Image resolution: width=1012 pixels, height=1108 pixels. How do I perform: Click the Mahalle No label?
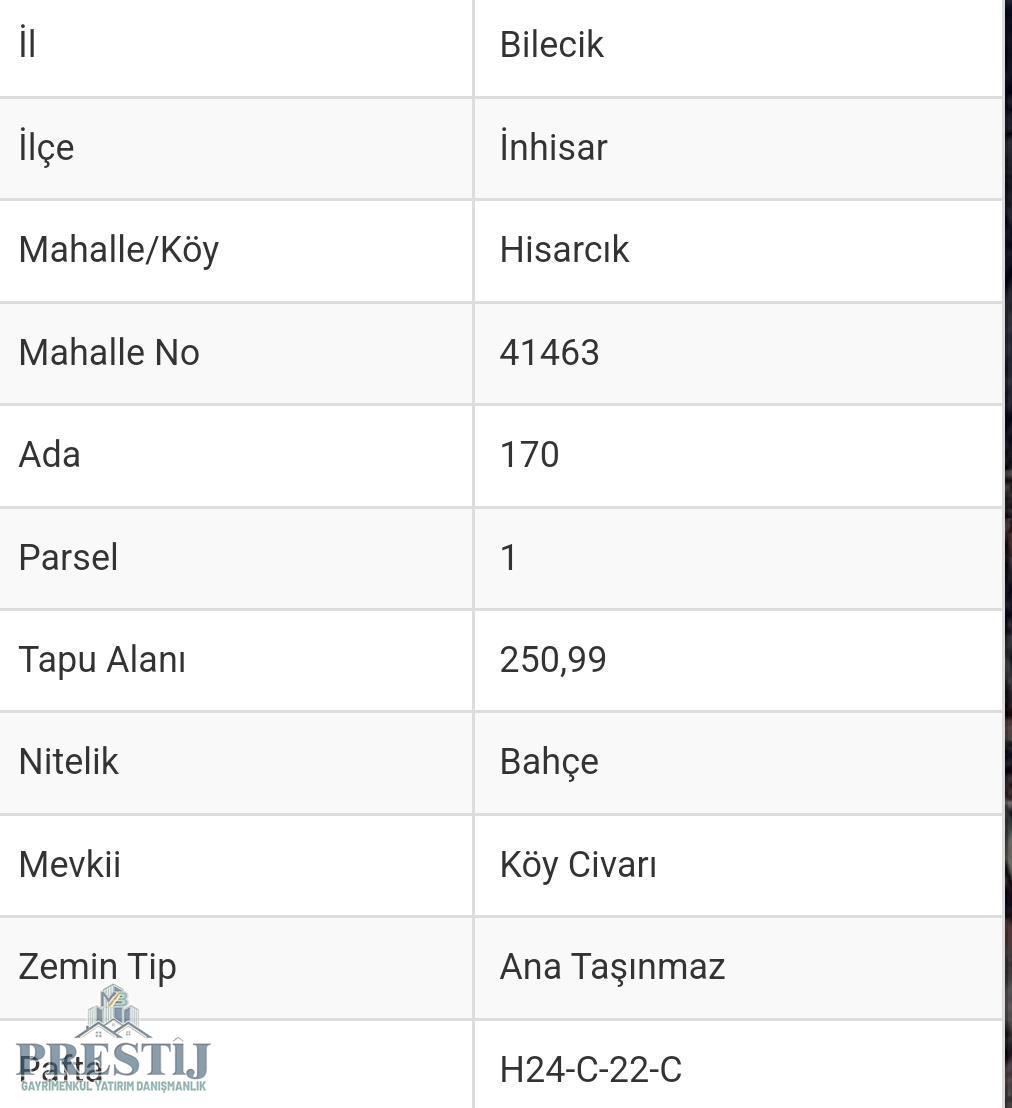click(109, 352)
